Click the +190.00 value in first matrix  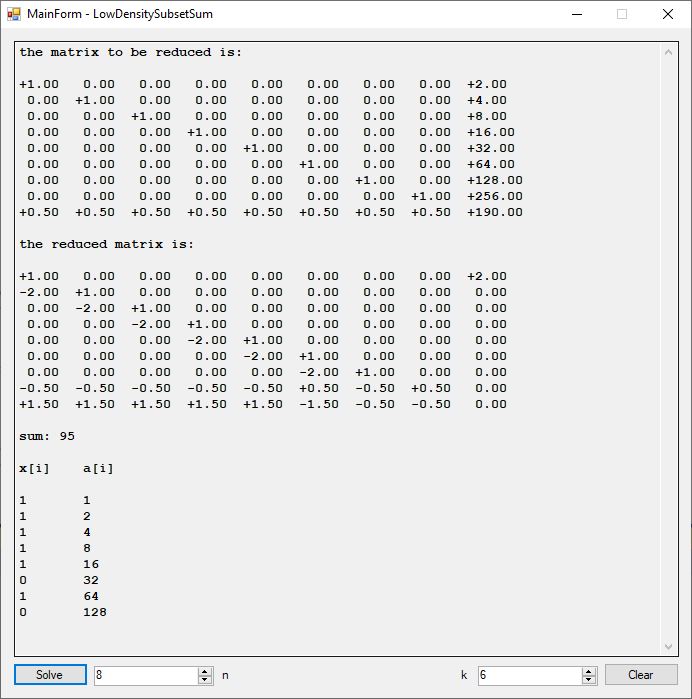click(495, 212)
